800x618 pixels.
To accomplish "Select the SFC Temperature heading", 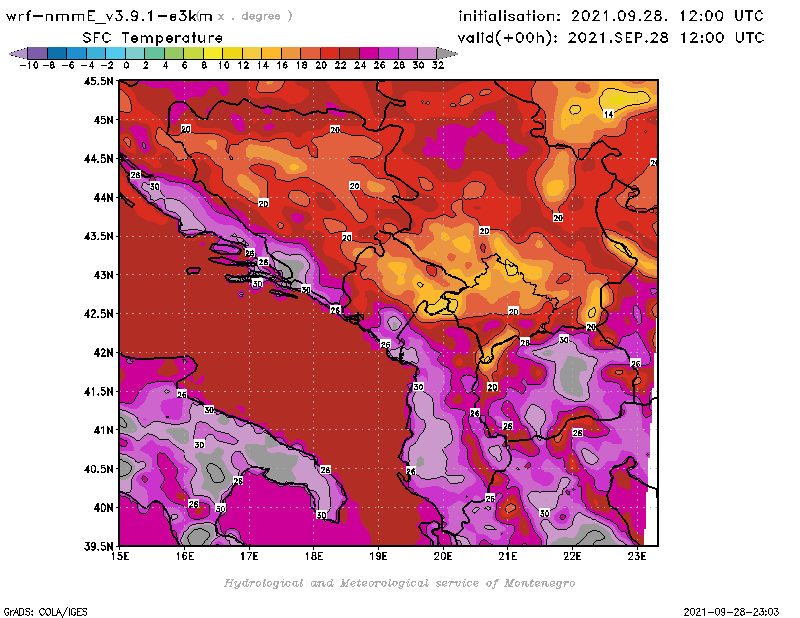I will tap(153, 38).
